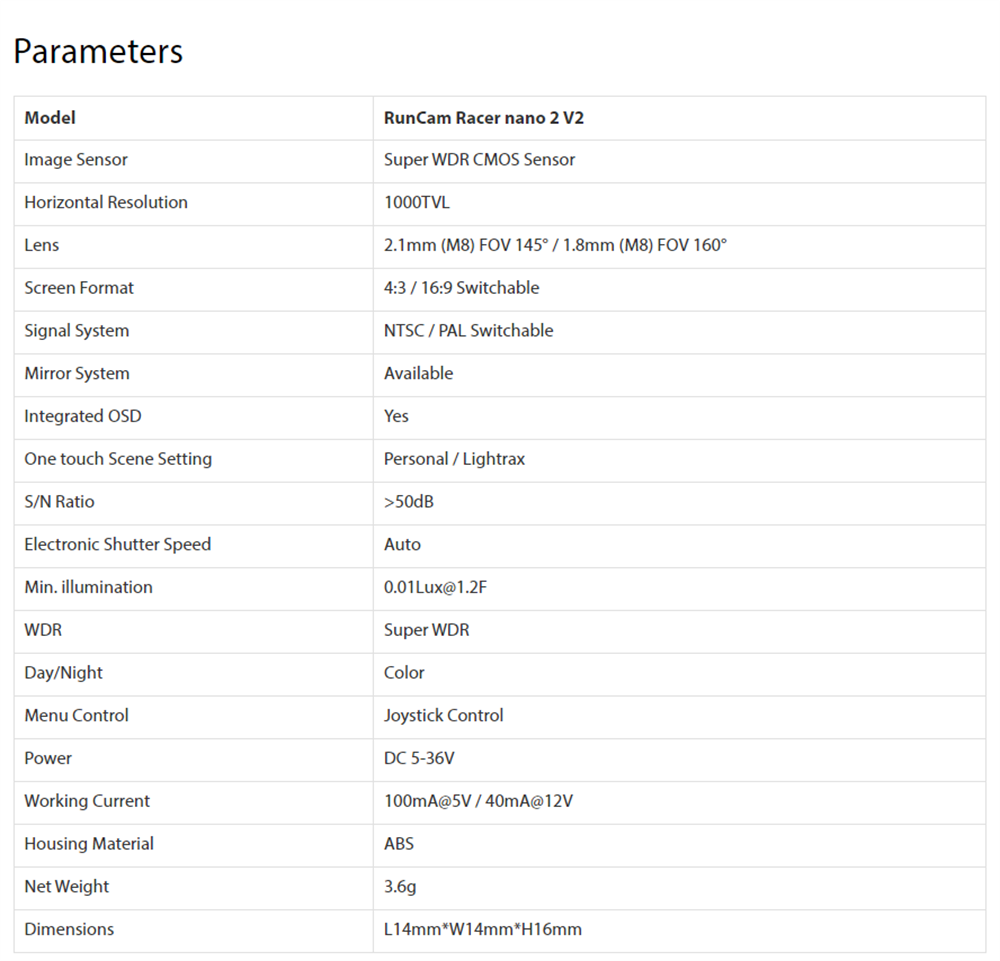Select the 0.01Lux@1.2F illumination value
Image resolution: width=1000 pixels, height=961 pixels.
(x=435, y=587)
